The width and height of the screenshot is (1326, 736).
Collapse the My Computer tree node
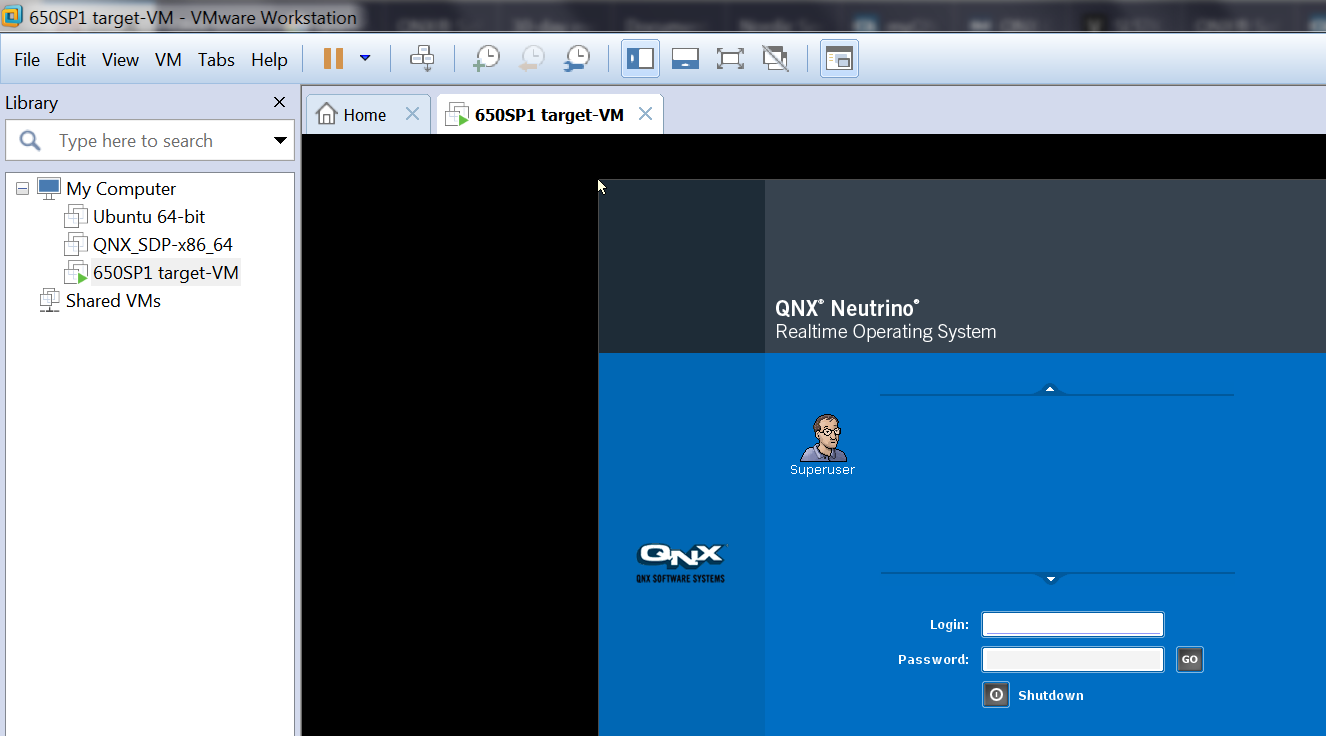22,189
